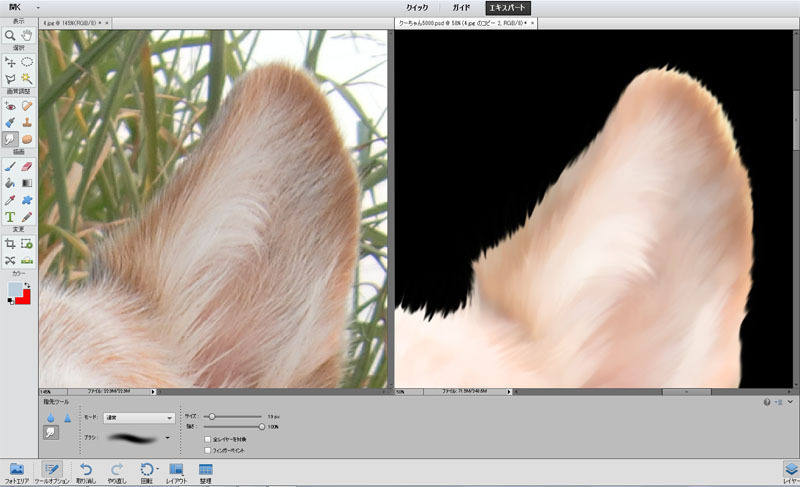The width and height of the screenshot is (800, 487).
Task: Select the Spot Healing bandage tool
Action: [x=27, y=106]
